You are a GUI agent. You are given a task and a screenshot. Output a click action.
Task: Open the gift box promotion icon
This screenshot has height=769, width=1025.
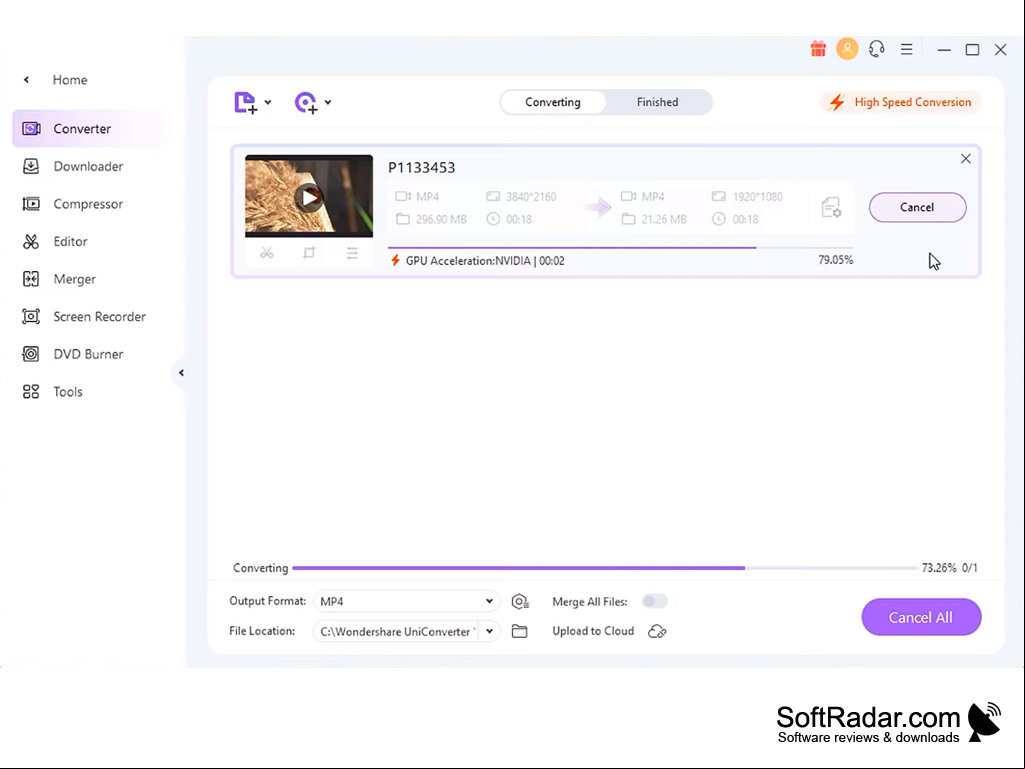click(818, 49)
